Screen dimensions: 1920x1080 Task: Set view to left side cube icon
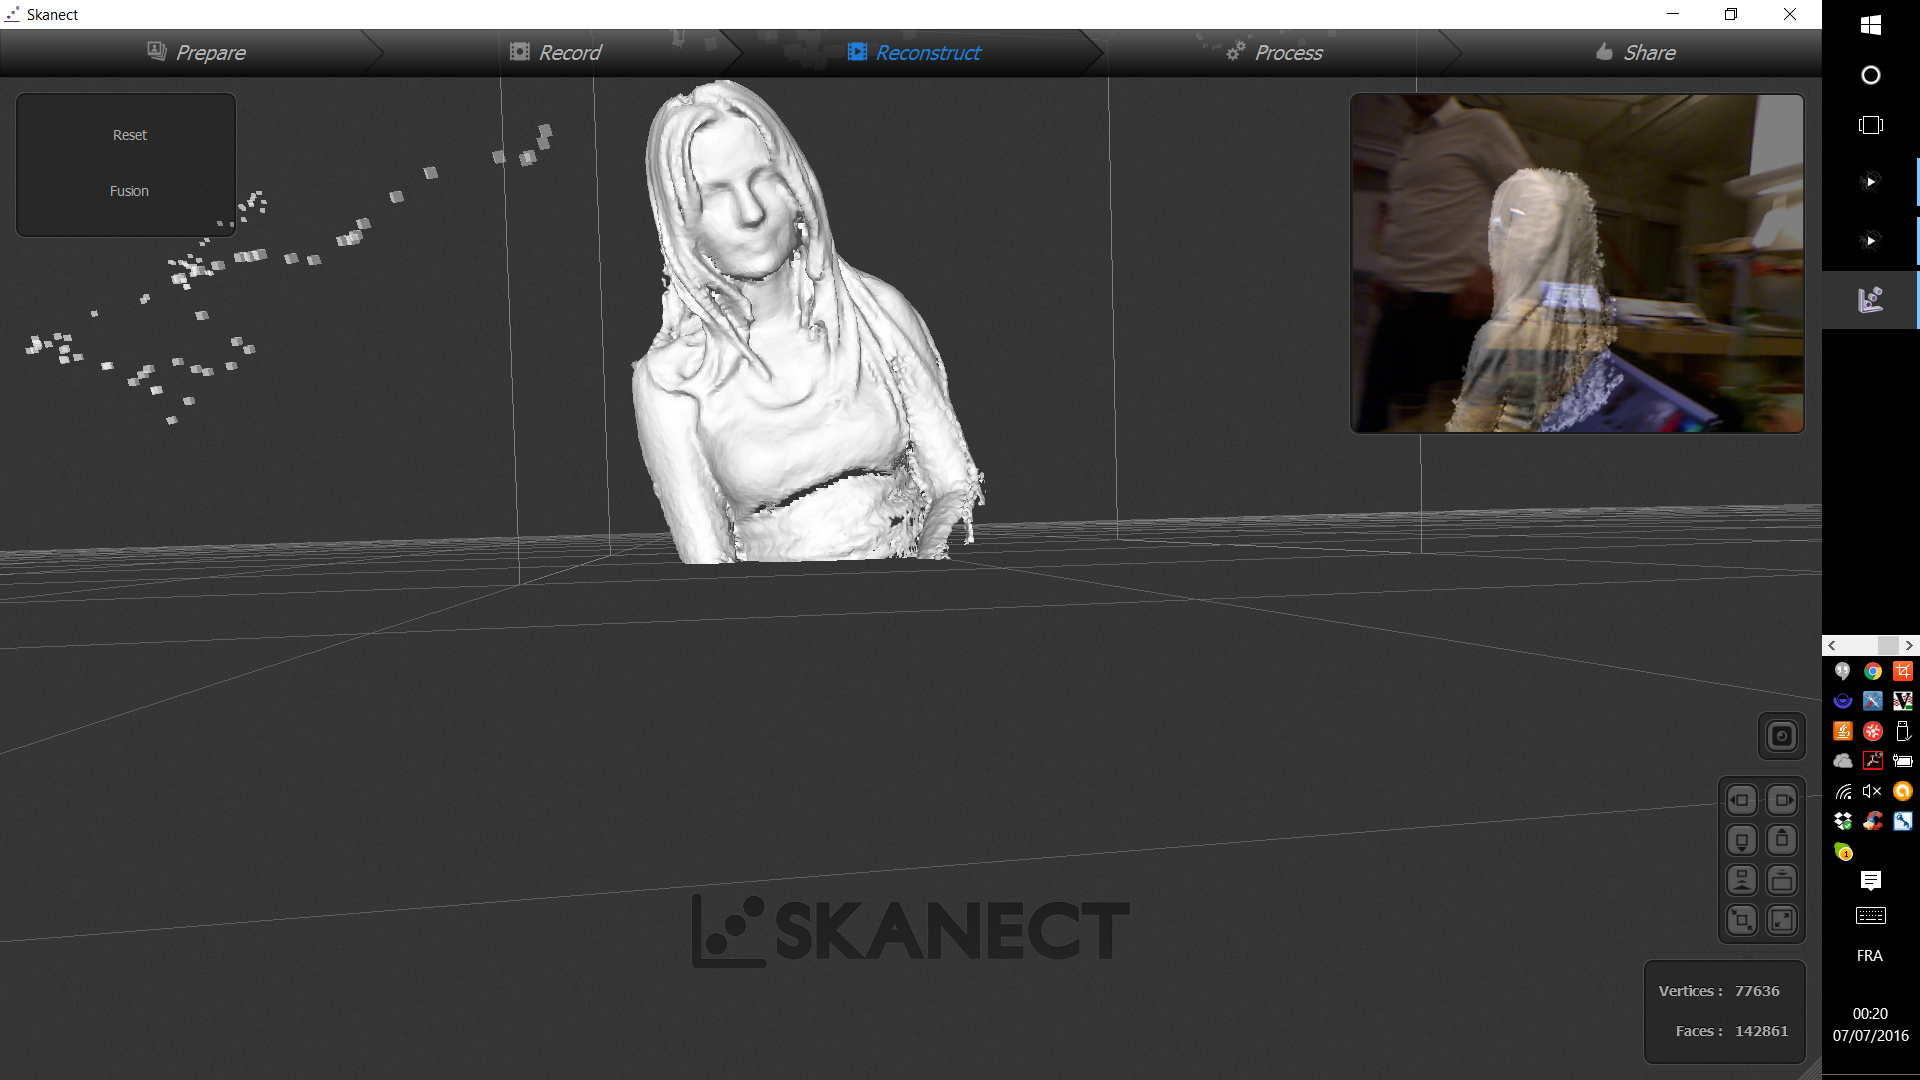click(x=1741, y=800)
